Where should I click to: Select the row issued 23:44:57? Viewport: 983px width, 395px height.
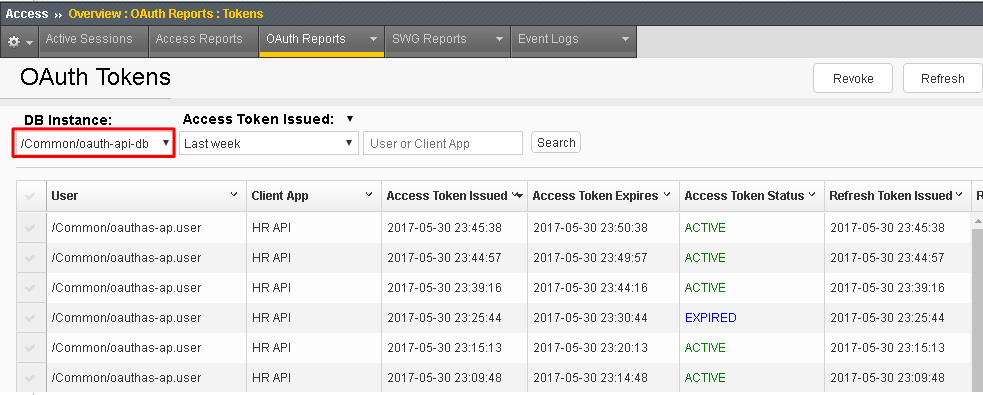click(30, 258)
